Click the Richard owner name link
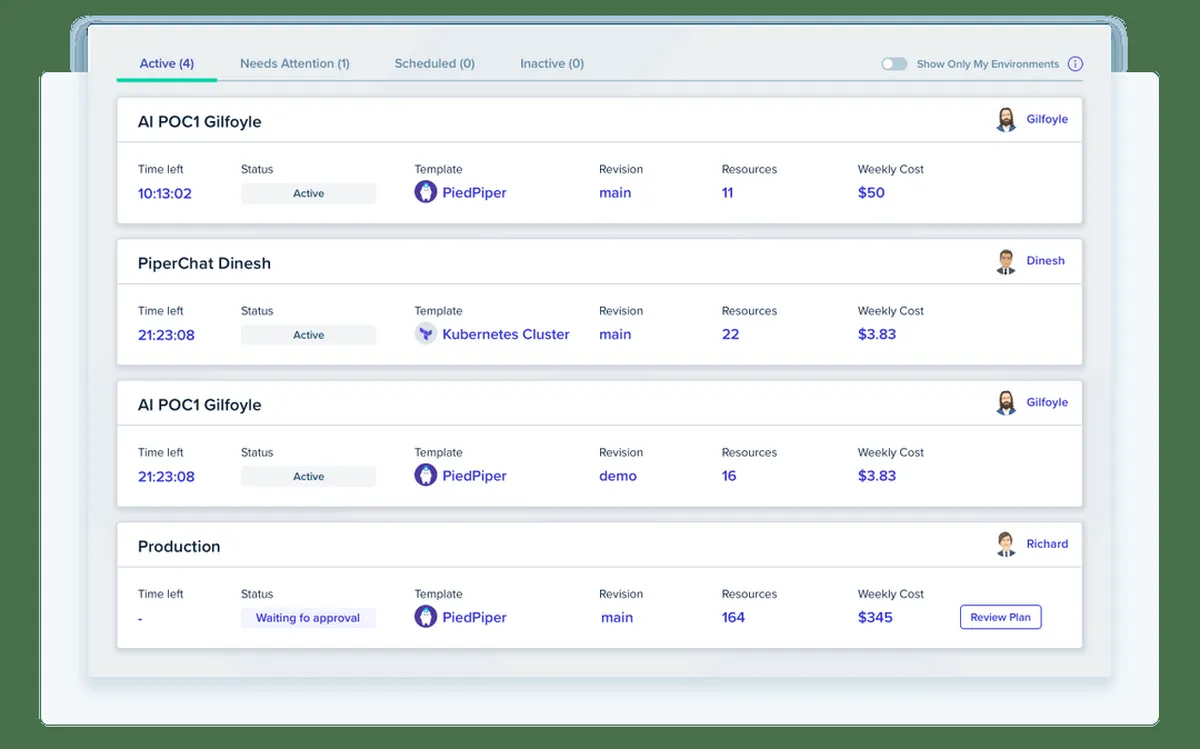 click(1047, 544)
